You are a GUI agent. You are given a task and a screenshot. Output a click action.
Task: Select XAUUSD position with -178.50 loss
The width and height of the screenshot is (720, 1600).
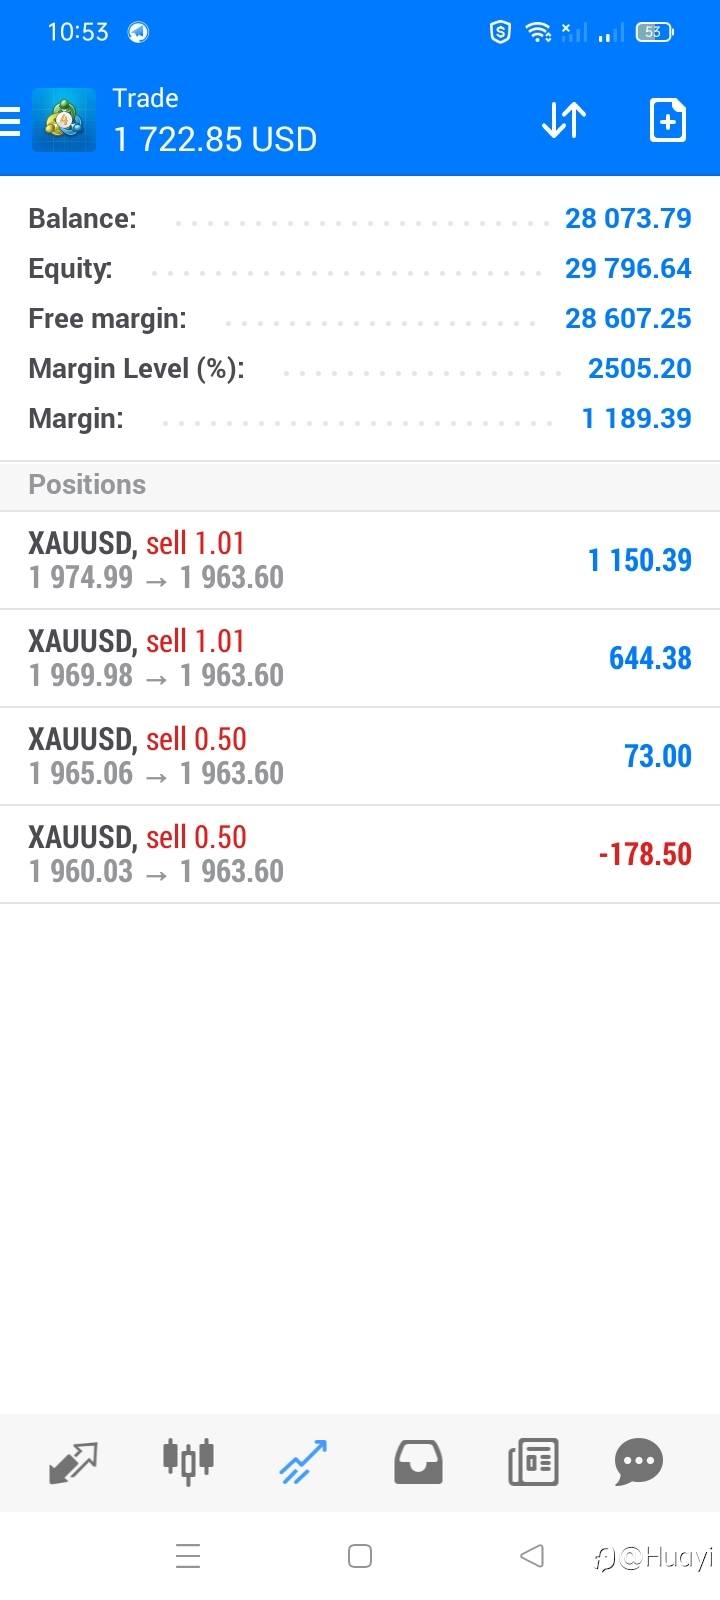[360, 854]
